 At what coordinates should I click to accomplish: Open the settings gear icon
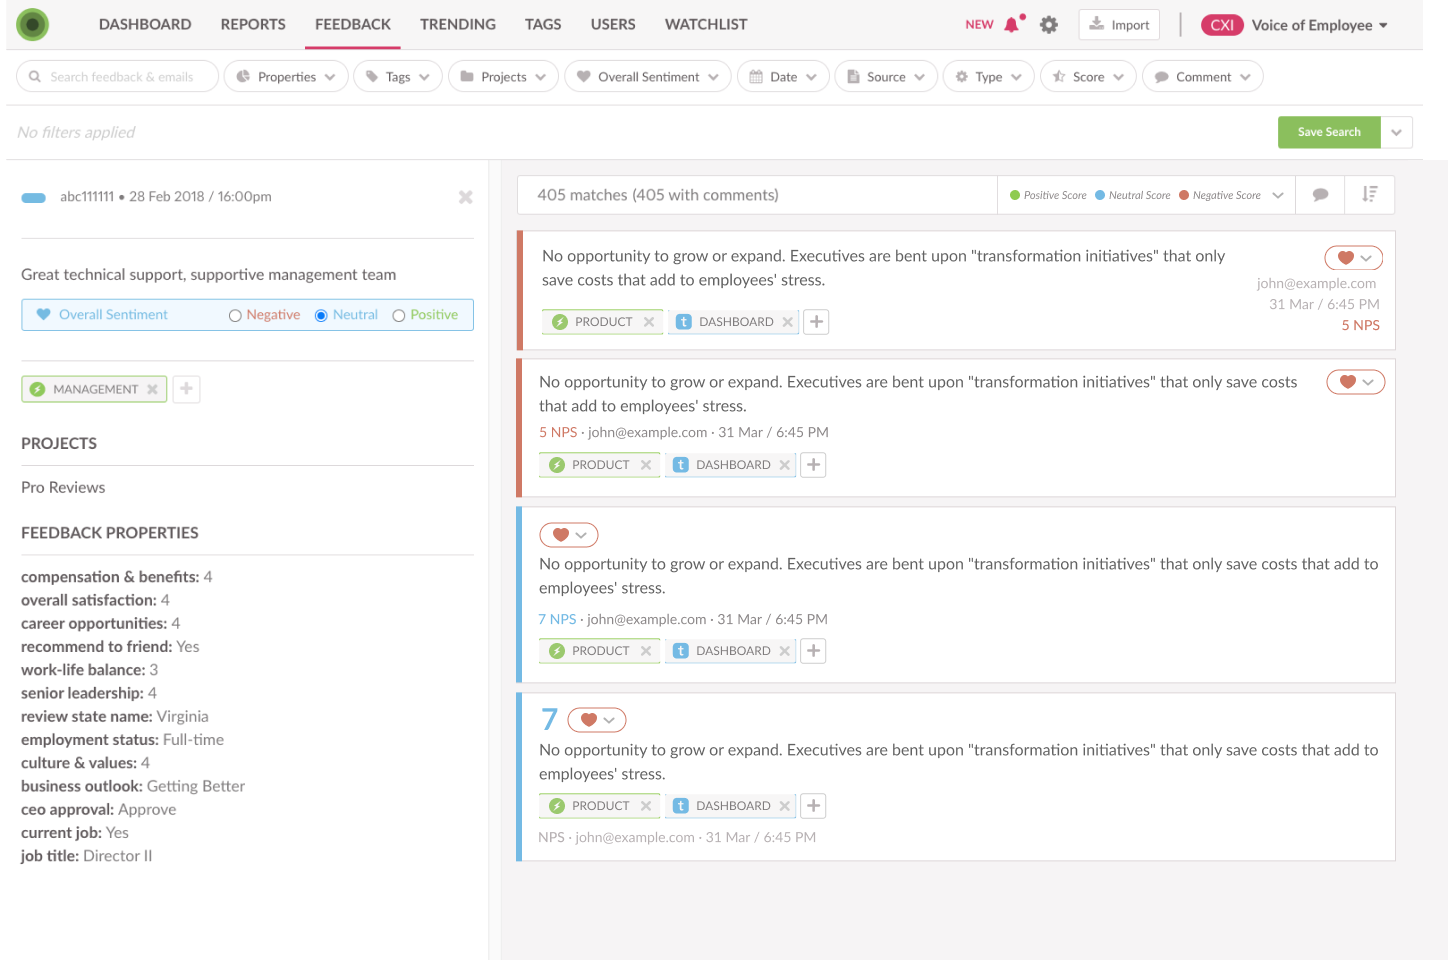[x=1048, y=25]
